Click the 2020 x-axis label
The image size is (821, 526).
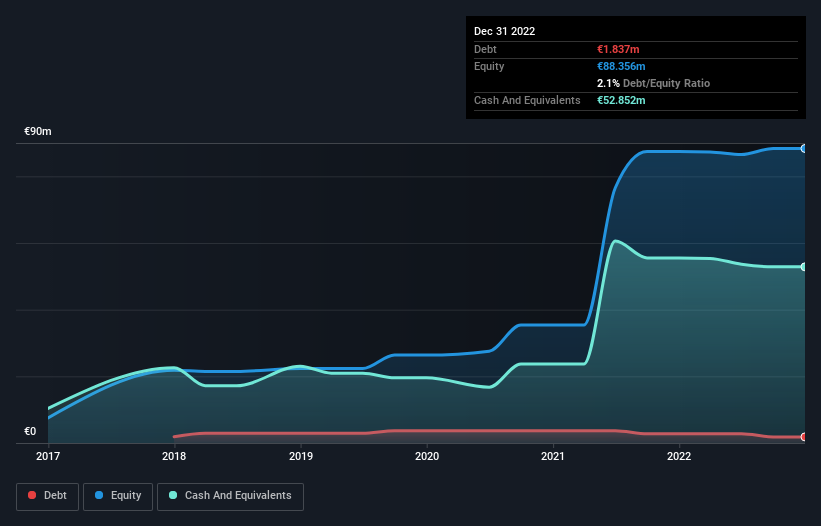(x=427, y=456)
